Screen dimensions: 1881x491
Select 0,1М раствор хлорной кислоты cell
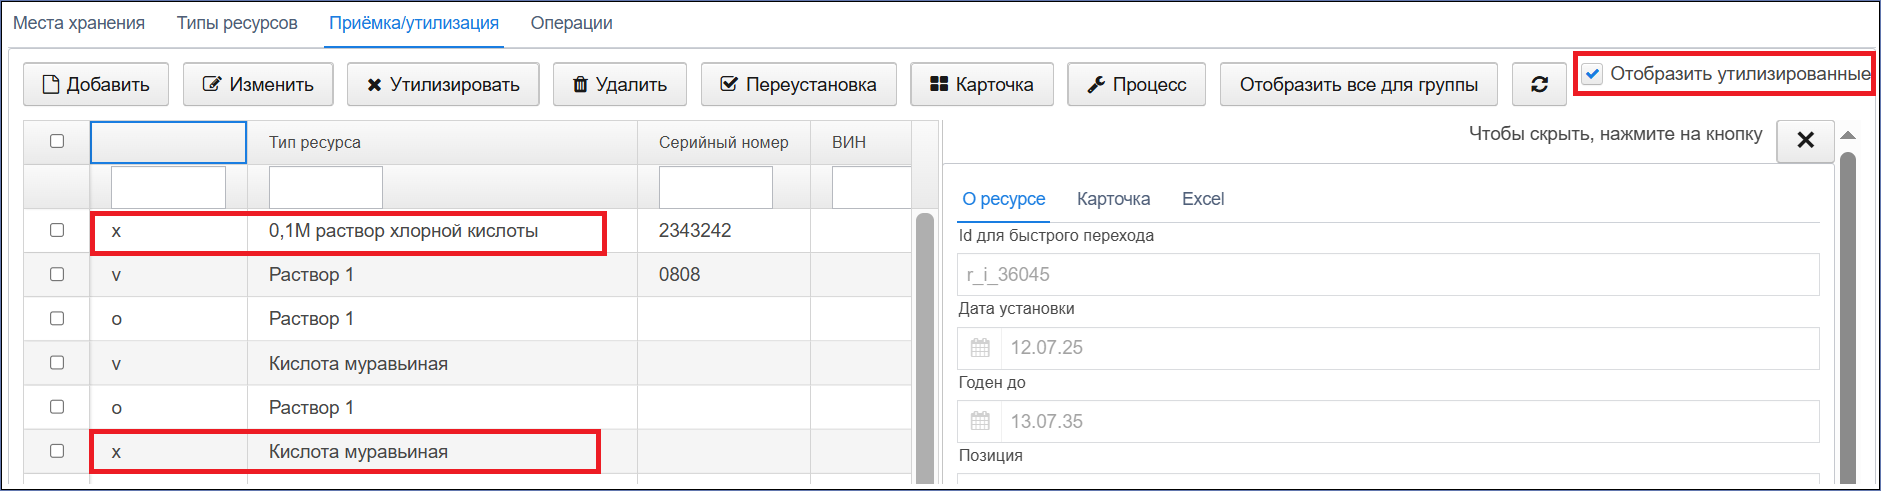(442, 231)
